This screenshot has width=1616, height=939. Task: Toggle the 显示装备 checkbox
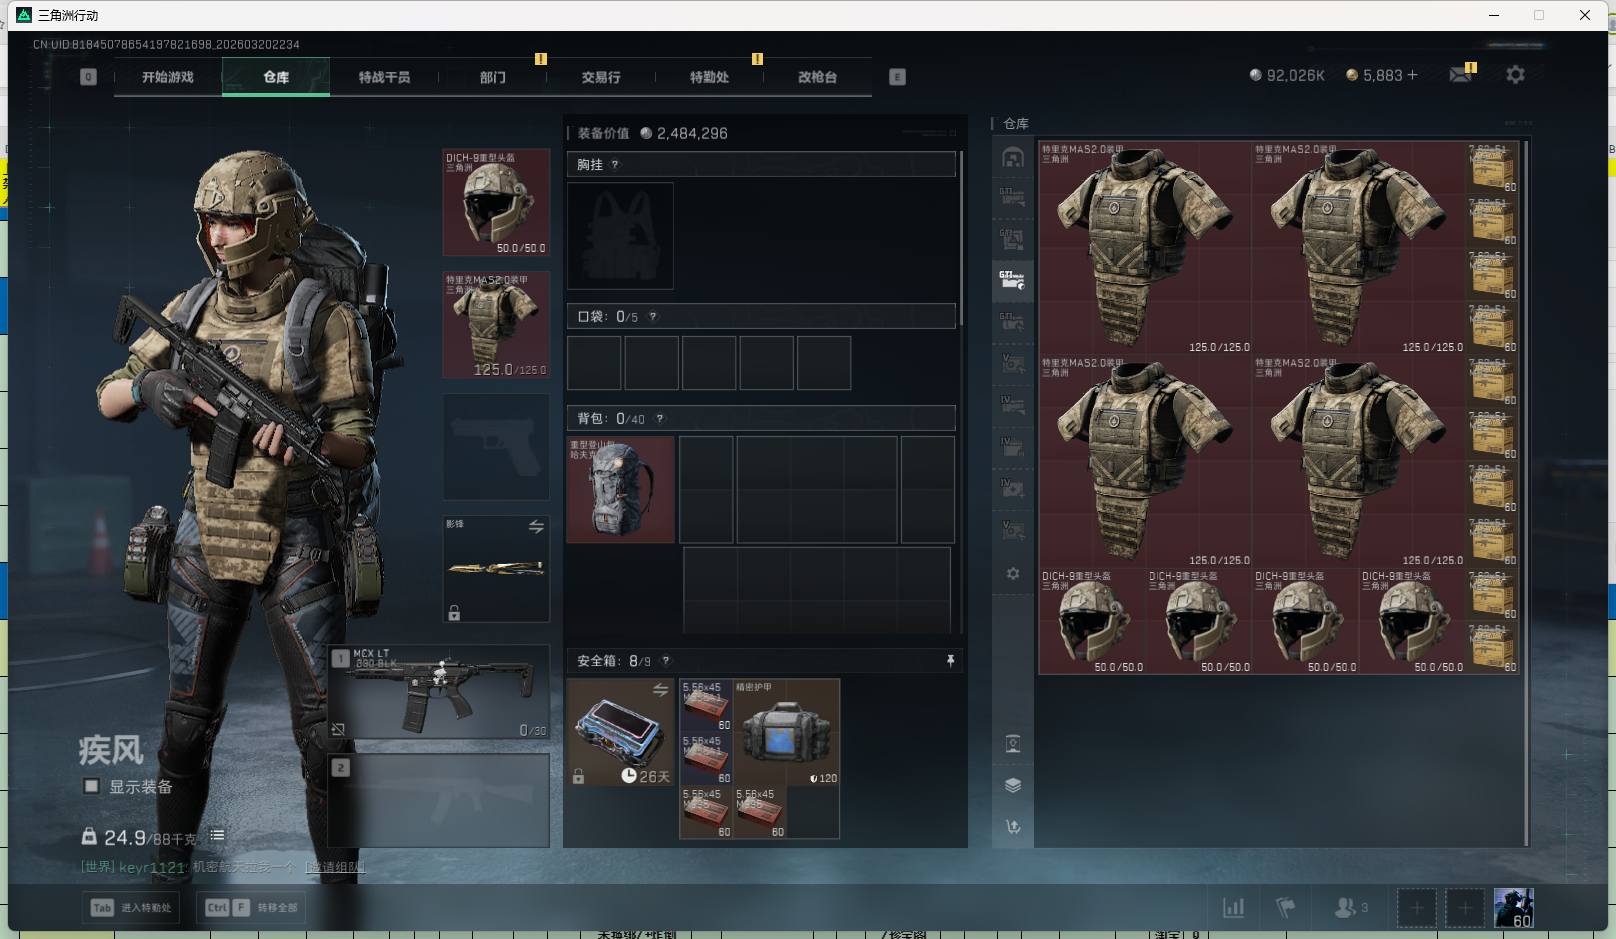coord(91,786)
